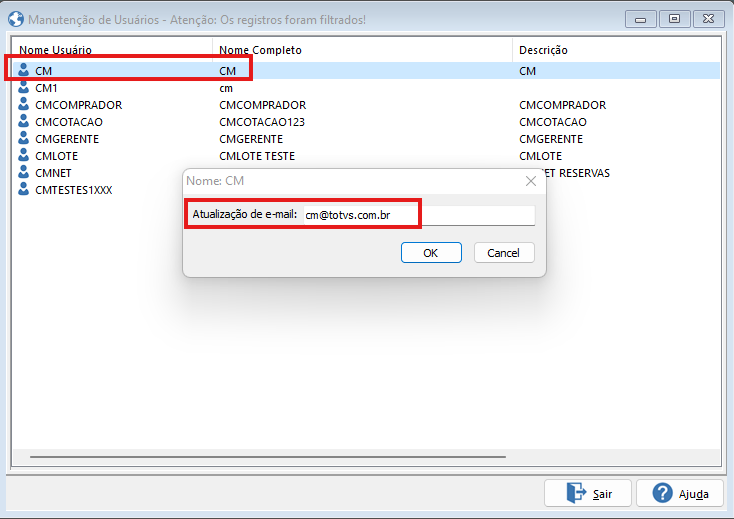Viewport: 734px width, 519px height.
Task: Maximize the Manutenção de Usuários window
Action: (x=675, y=19)
